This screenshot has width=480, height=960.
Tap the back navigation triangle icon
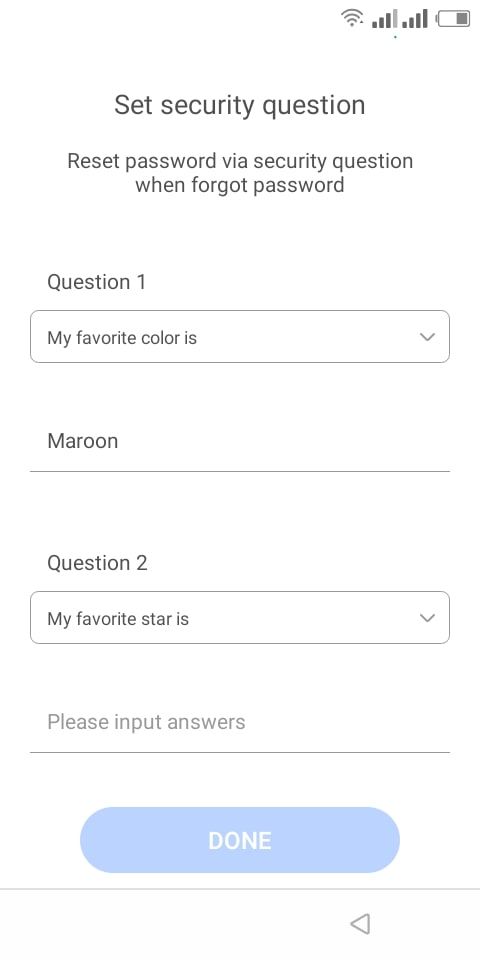(x=361, y=923)
